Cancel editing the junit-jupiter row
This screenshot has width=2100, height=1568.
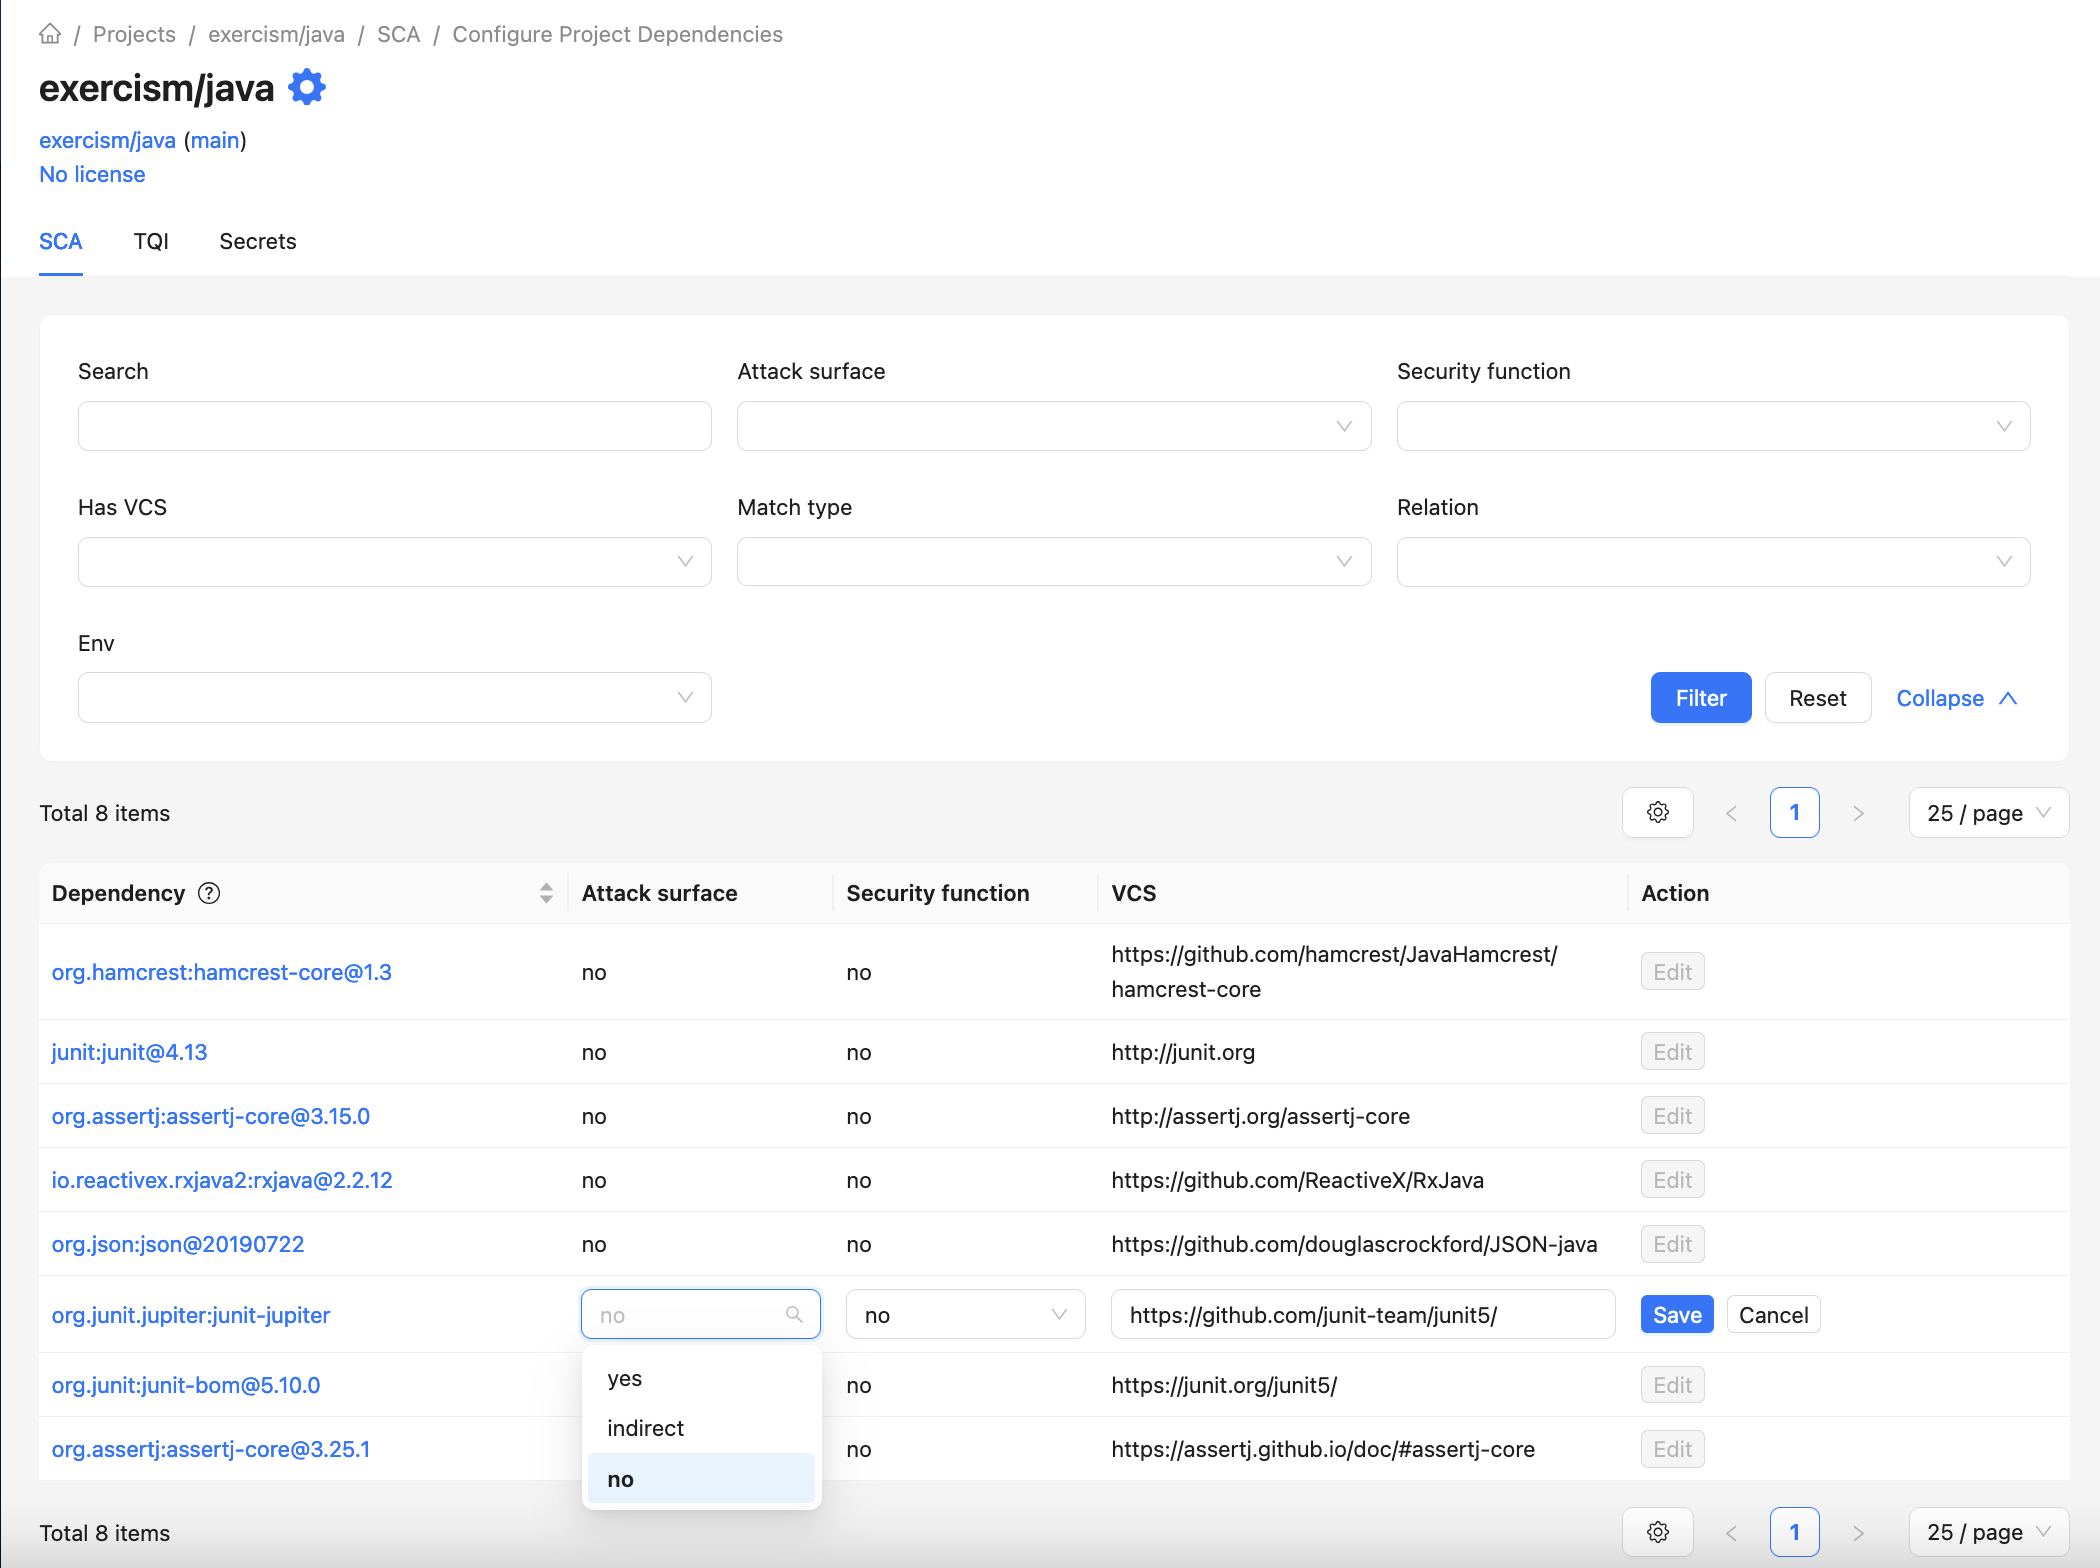tap(1774, 1314)
